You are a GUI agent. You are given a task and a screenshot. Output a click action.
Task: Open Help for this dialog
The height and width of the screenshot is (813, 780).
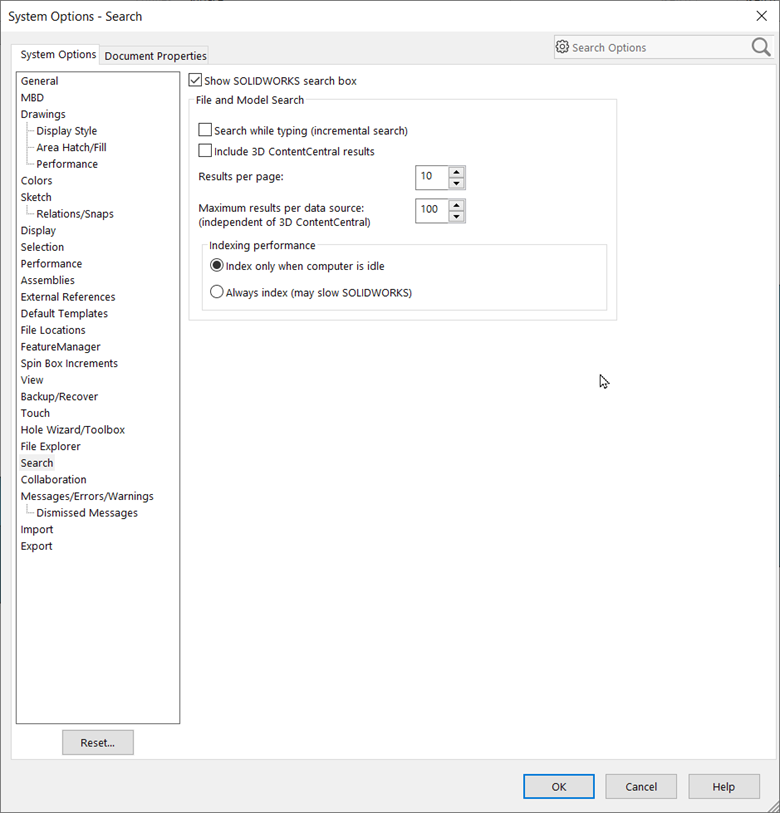click(723, 787)
